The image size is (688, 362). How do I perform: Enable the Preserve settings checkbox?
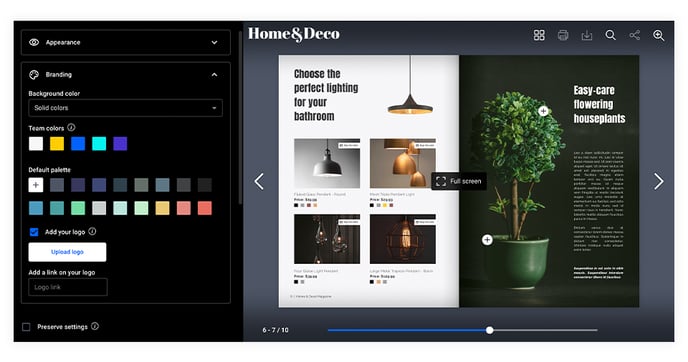26,327
